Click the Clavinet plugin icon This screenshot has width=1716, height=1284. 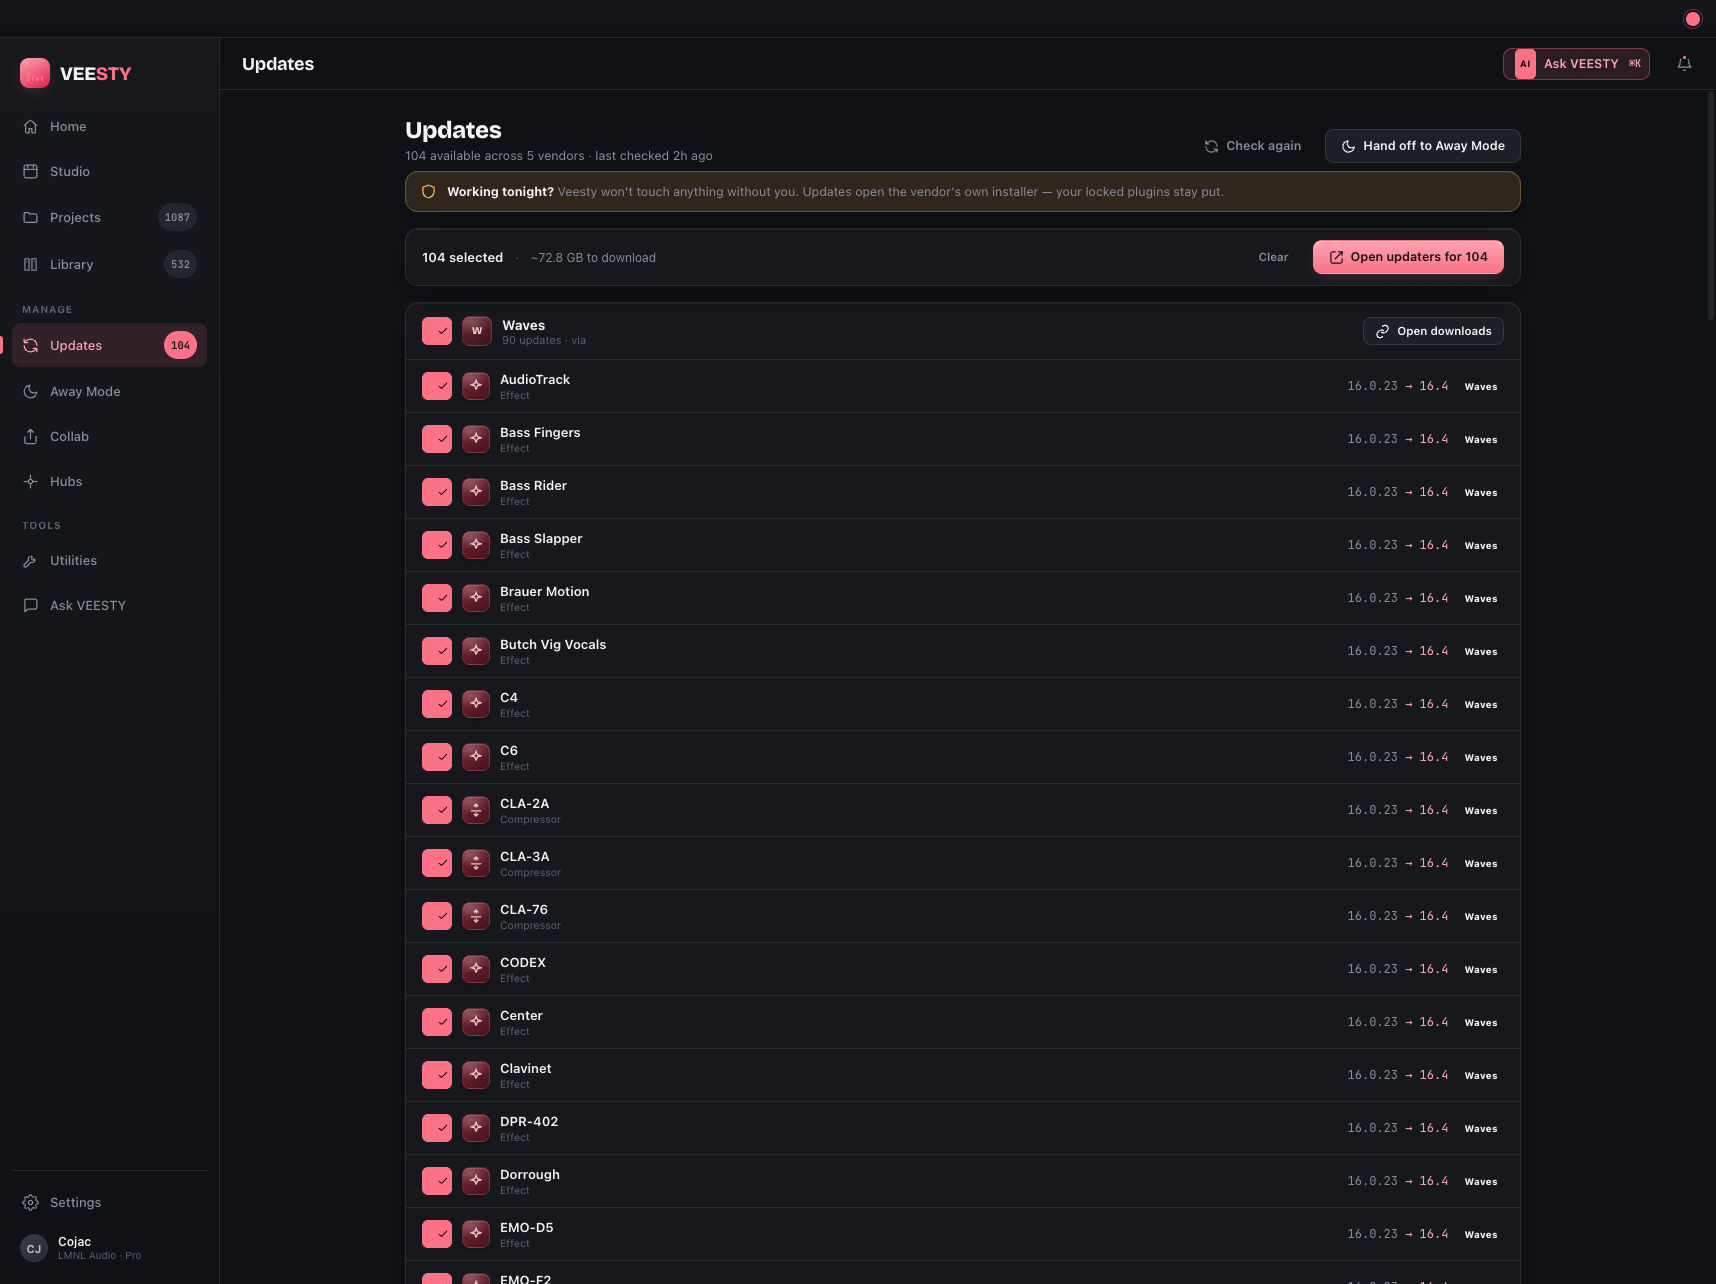pyautogui.click(x=476, y=1075)
